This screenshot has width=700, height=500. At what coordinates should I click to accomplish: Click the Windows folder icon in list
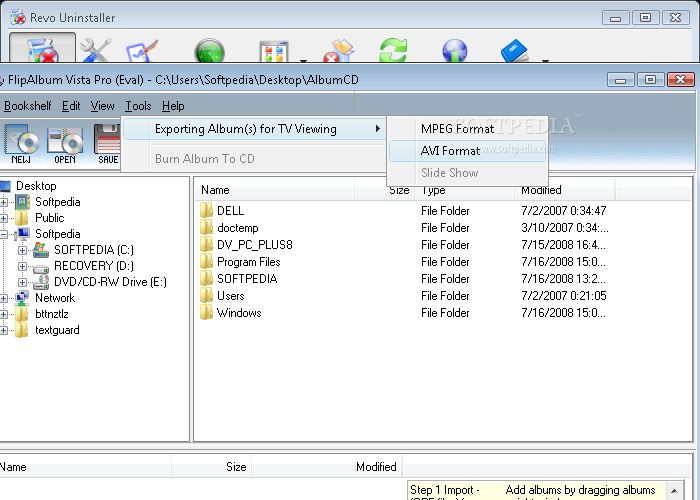pyautogui.click(x=206, y=312)
